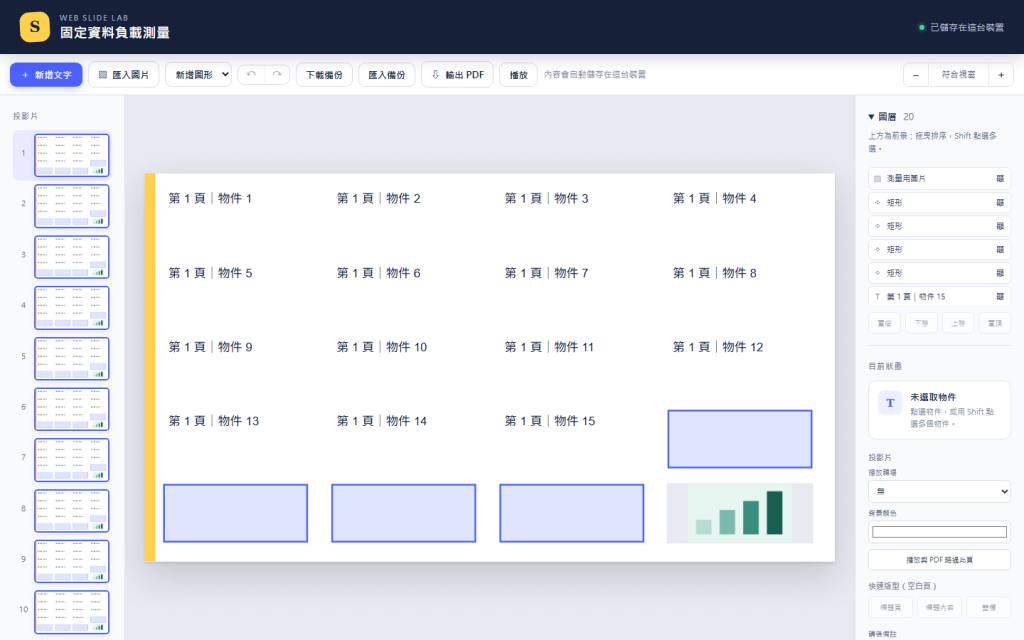
Task: Add a text box with 新增文字
Action: (46, 74)
